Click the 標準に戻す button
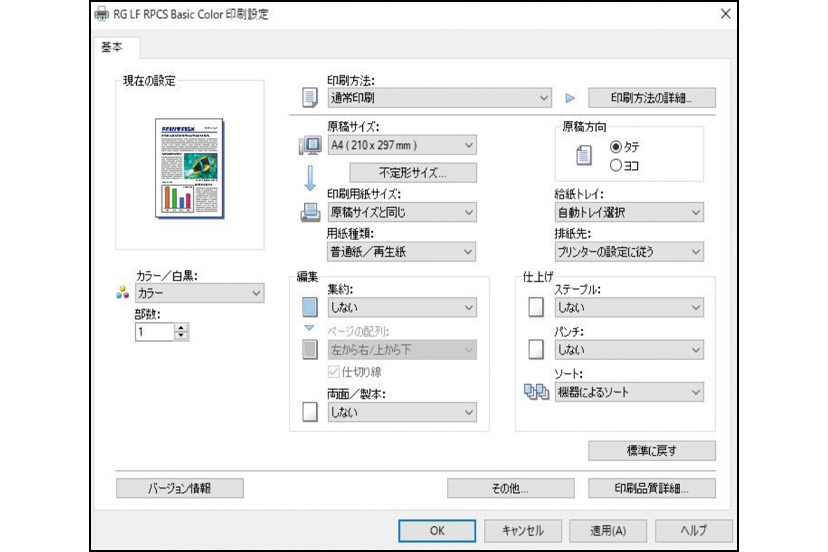Viewport: 828px width, 552px height. coord(652,451)
